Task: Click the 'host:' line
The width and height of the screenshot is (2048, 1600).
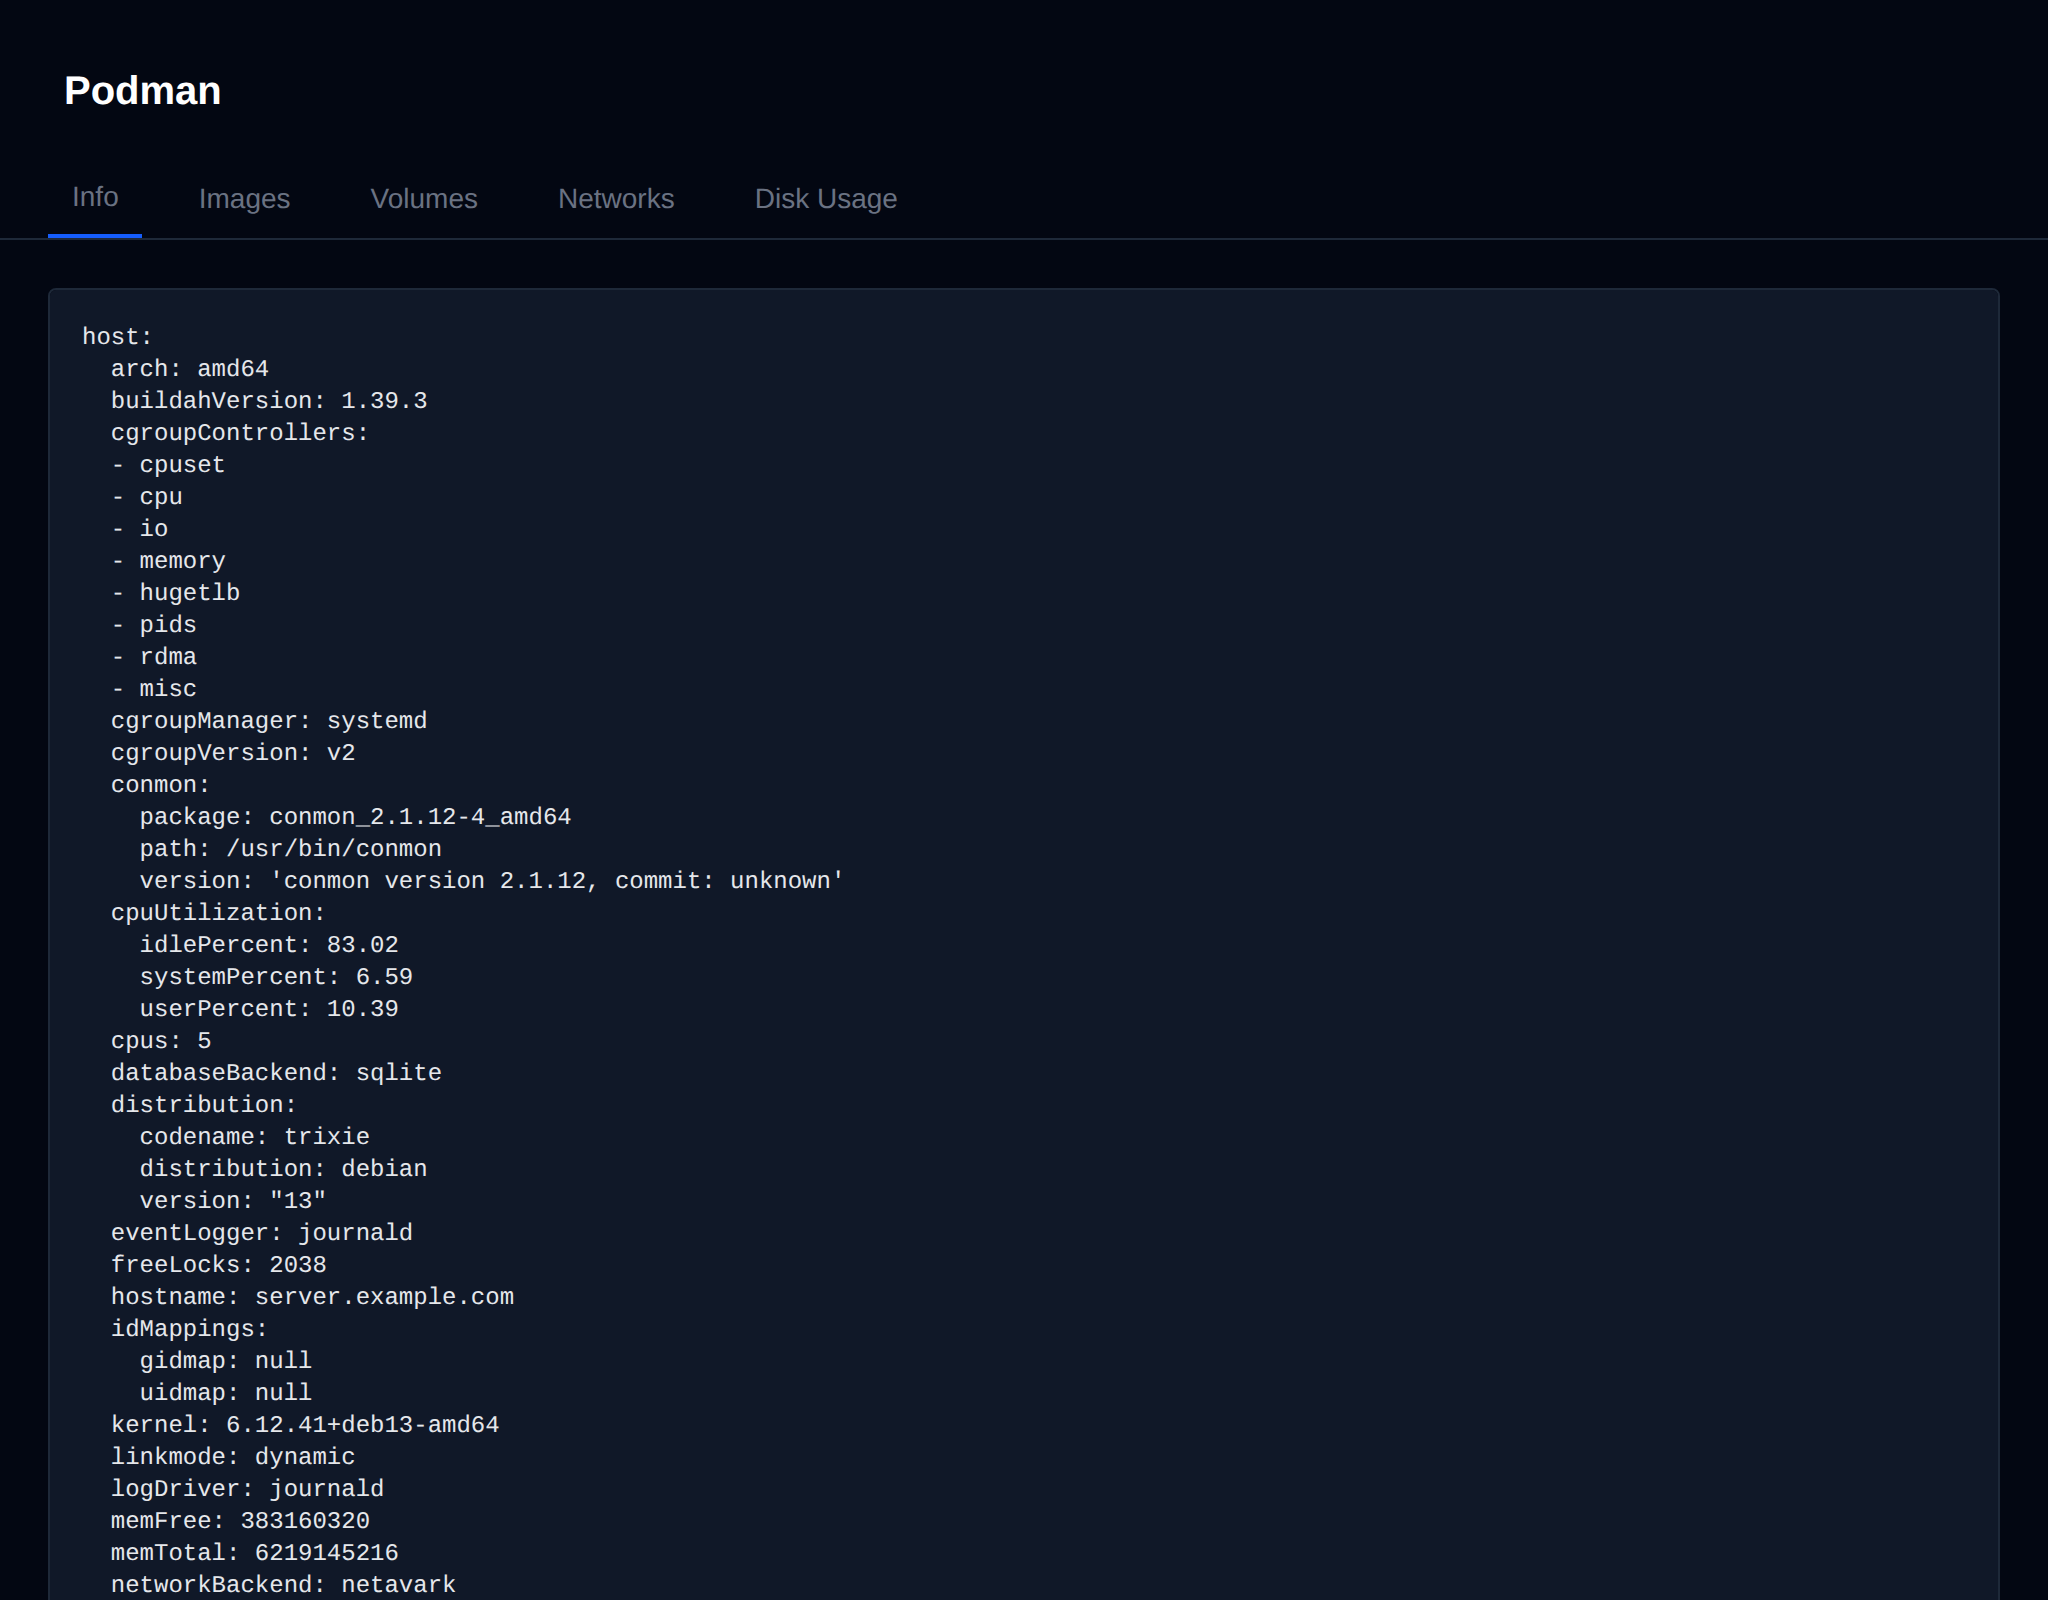Action: (x=117, y=337)
